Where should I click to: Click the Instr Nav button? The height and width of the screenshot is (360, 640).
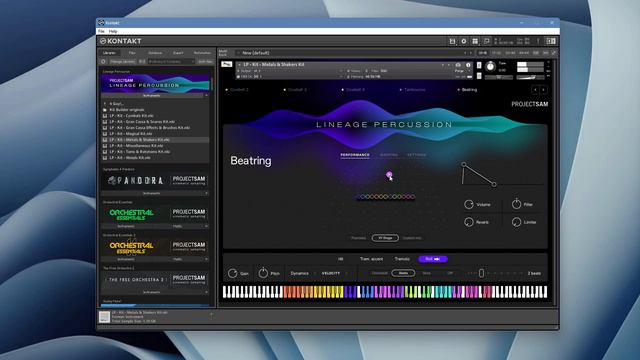[x=205, y=62]
